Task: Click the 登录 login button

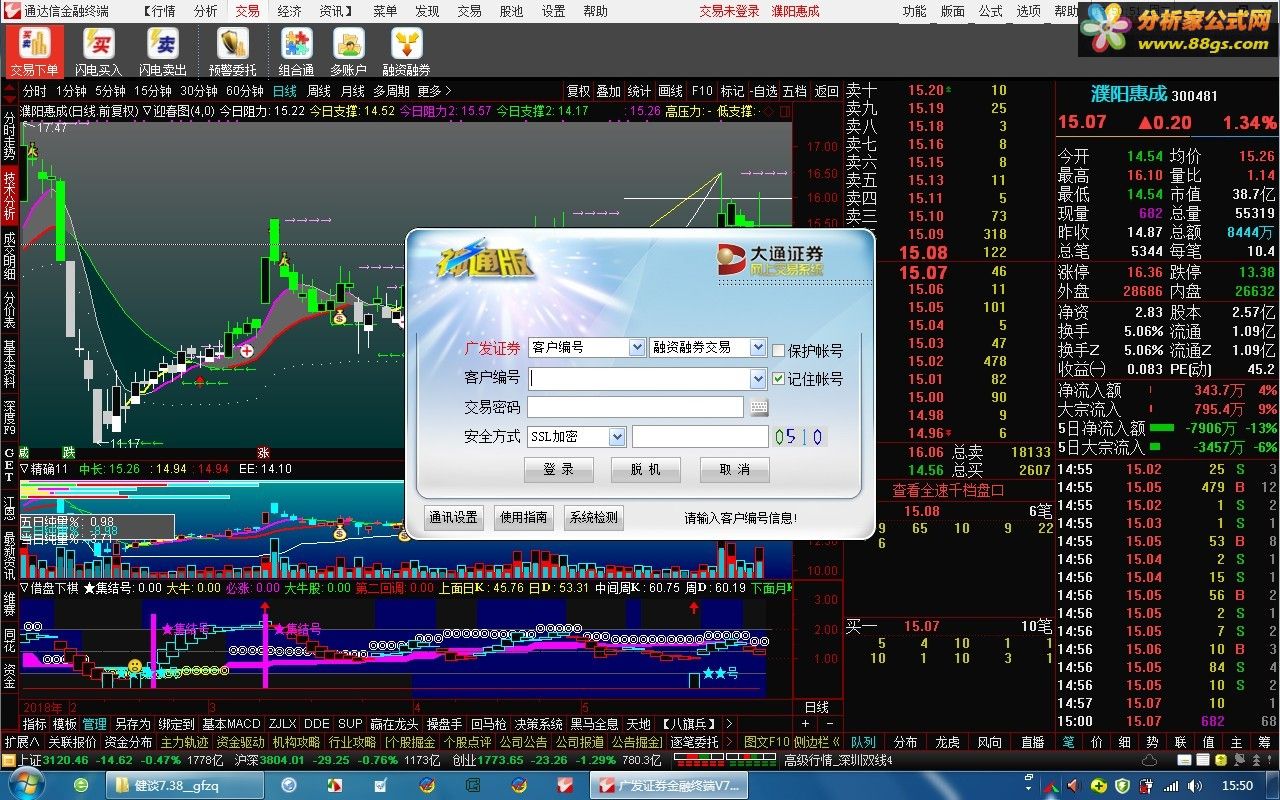Action: (558, 470)
